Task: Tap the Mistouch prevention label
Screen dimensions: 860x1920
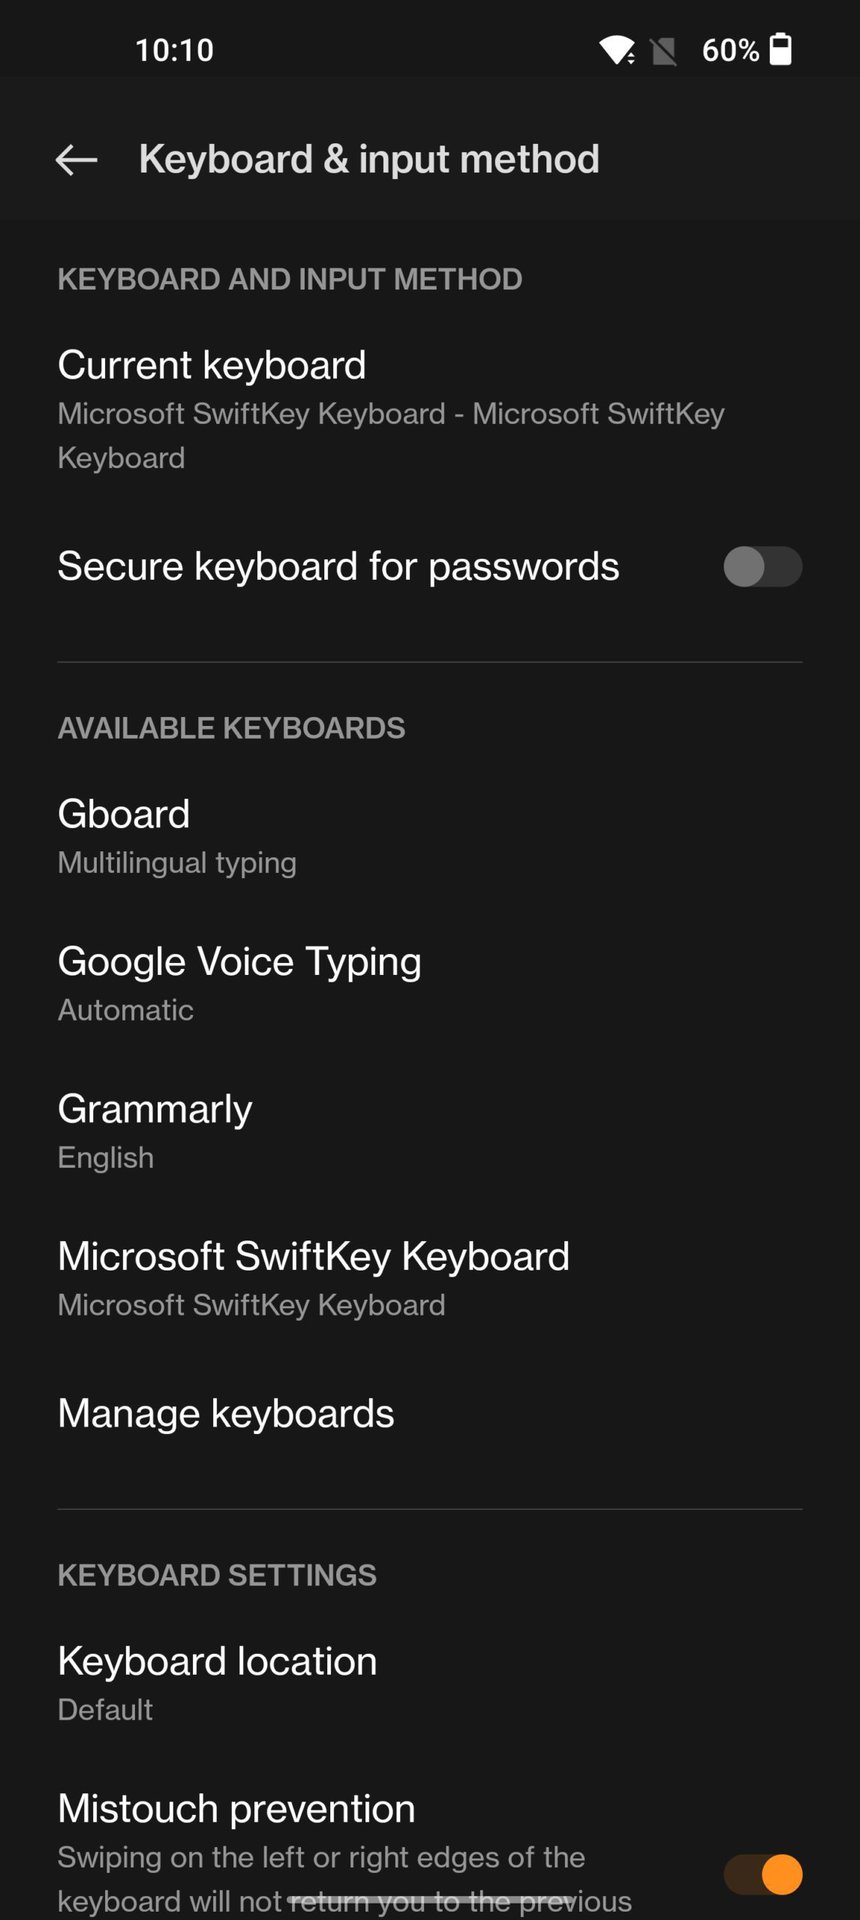Action: pyautogui.click(x=237, y=1808)
